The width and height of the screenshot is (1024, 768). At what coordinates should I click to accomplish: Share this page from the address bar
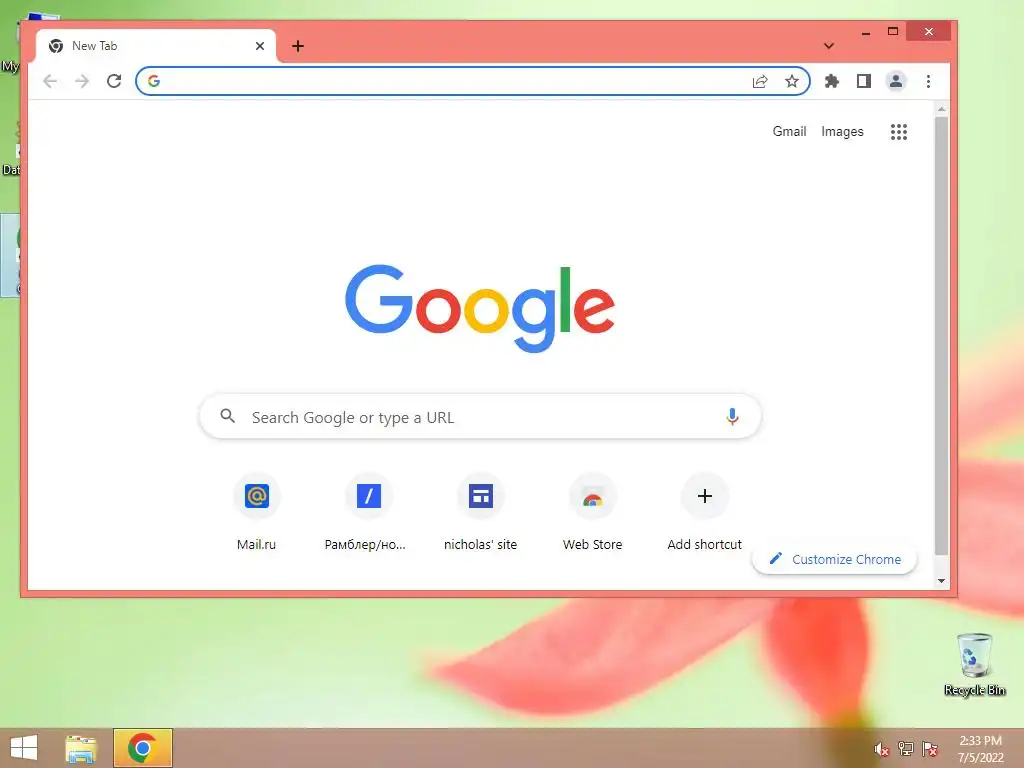tap(760, 81)
